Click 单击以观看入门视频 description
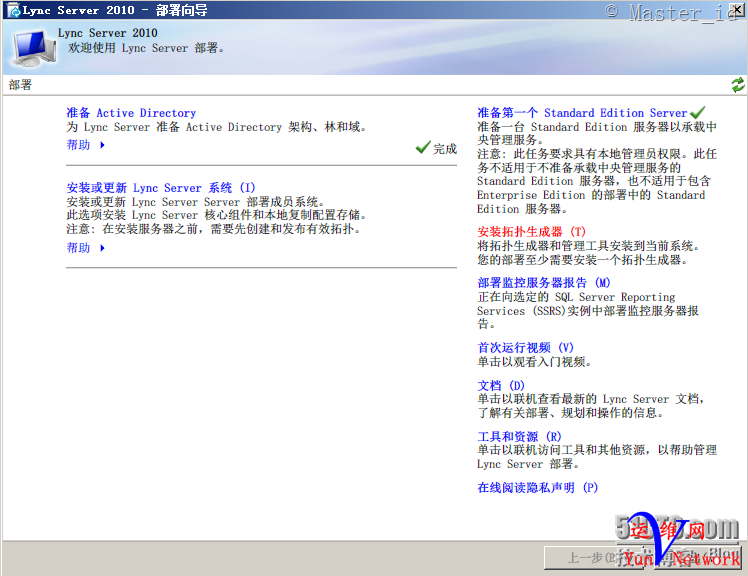Screen dimensions: 748x576 tap(534, 362)
